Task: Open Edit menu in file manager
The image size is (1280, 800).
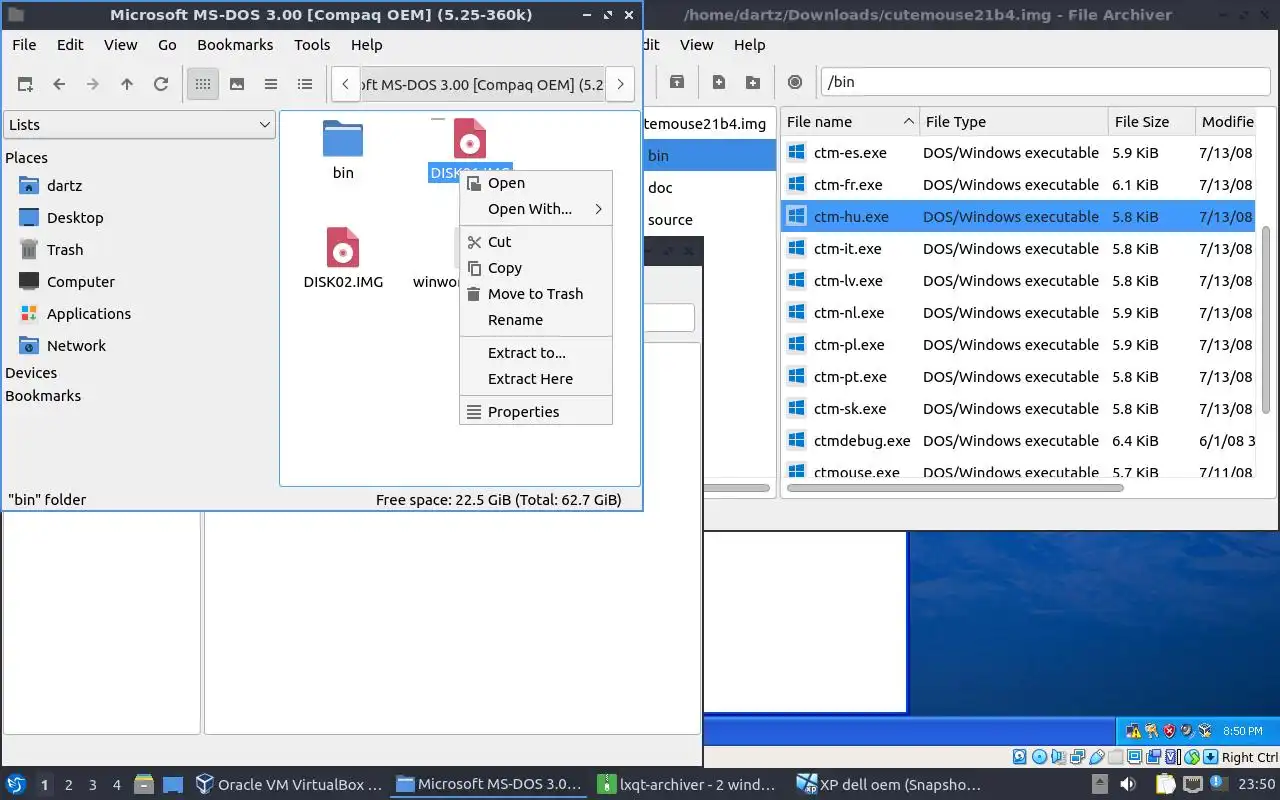Action: click(x=70, y=44)
